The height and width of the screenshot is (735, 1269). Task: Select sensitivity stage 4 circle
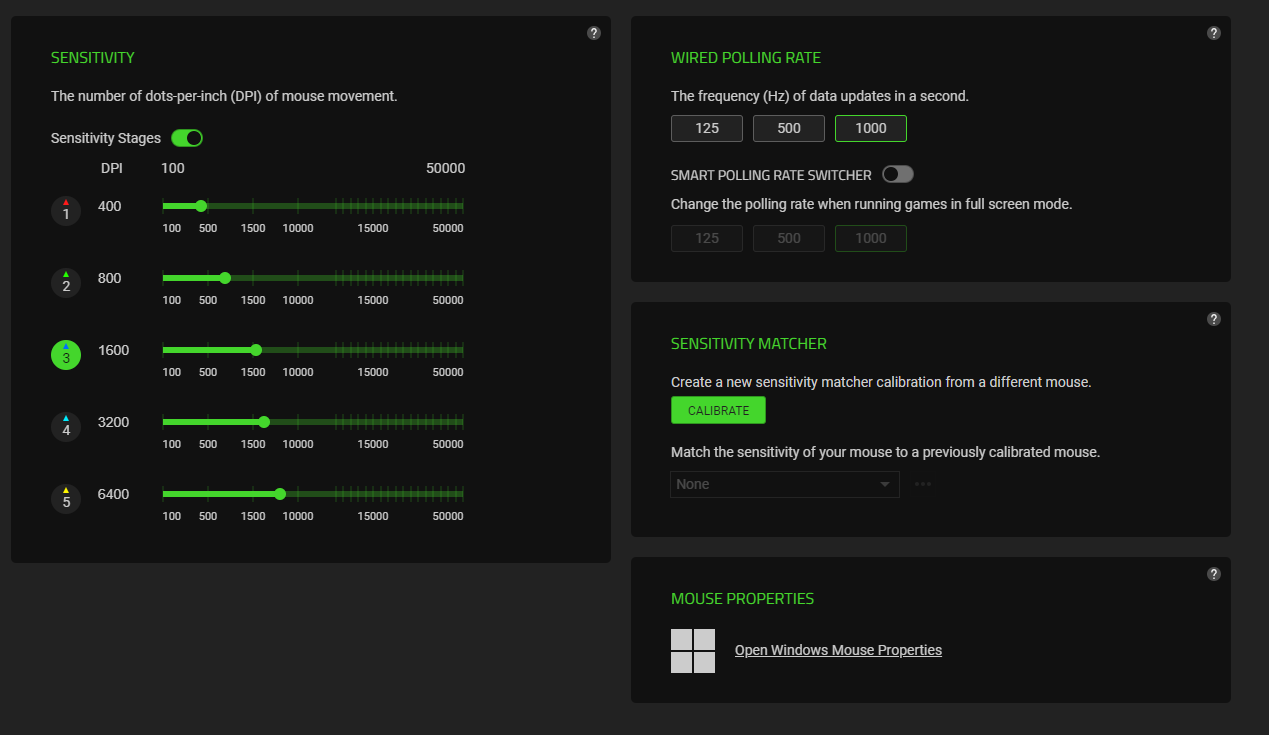[x=66, y=427]
